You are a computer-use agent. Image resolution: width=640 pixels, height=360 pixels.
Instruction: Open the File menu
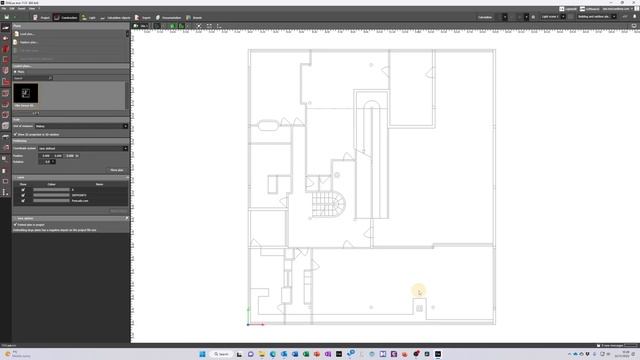4,9
